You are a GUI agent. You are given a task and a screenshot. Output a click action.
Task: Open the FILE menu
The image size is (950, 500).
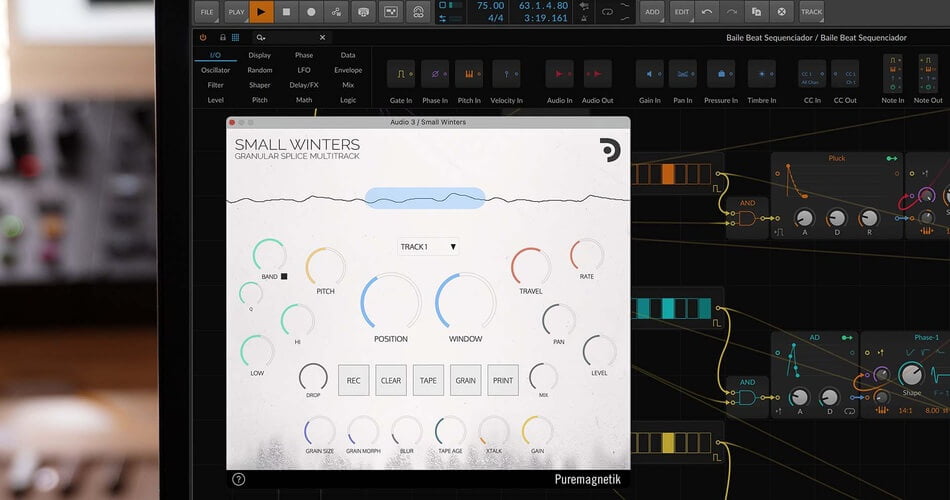click(x=207, y=12)
